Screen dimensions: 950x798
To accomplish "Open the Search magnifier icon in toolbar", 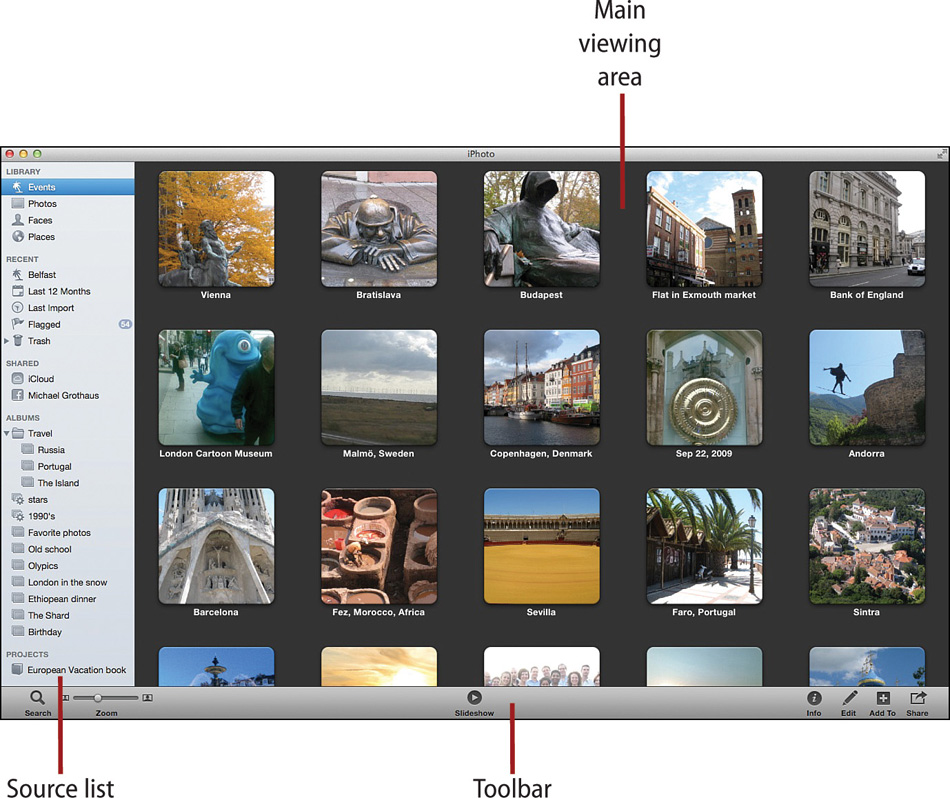I will (38, 698).
